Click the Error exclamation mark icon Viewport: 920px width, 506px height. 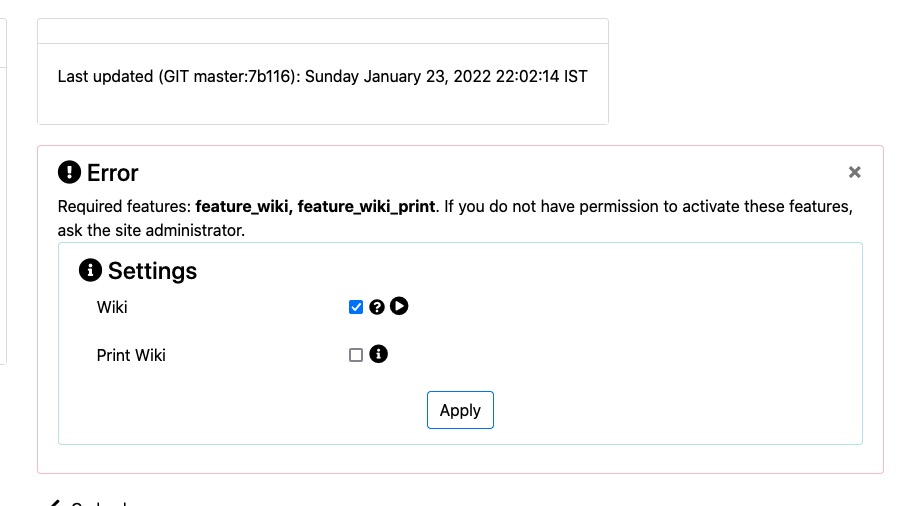point(69,173)
